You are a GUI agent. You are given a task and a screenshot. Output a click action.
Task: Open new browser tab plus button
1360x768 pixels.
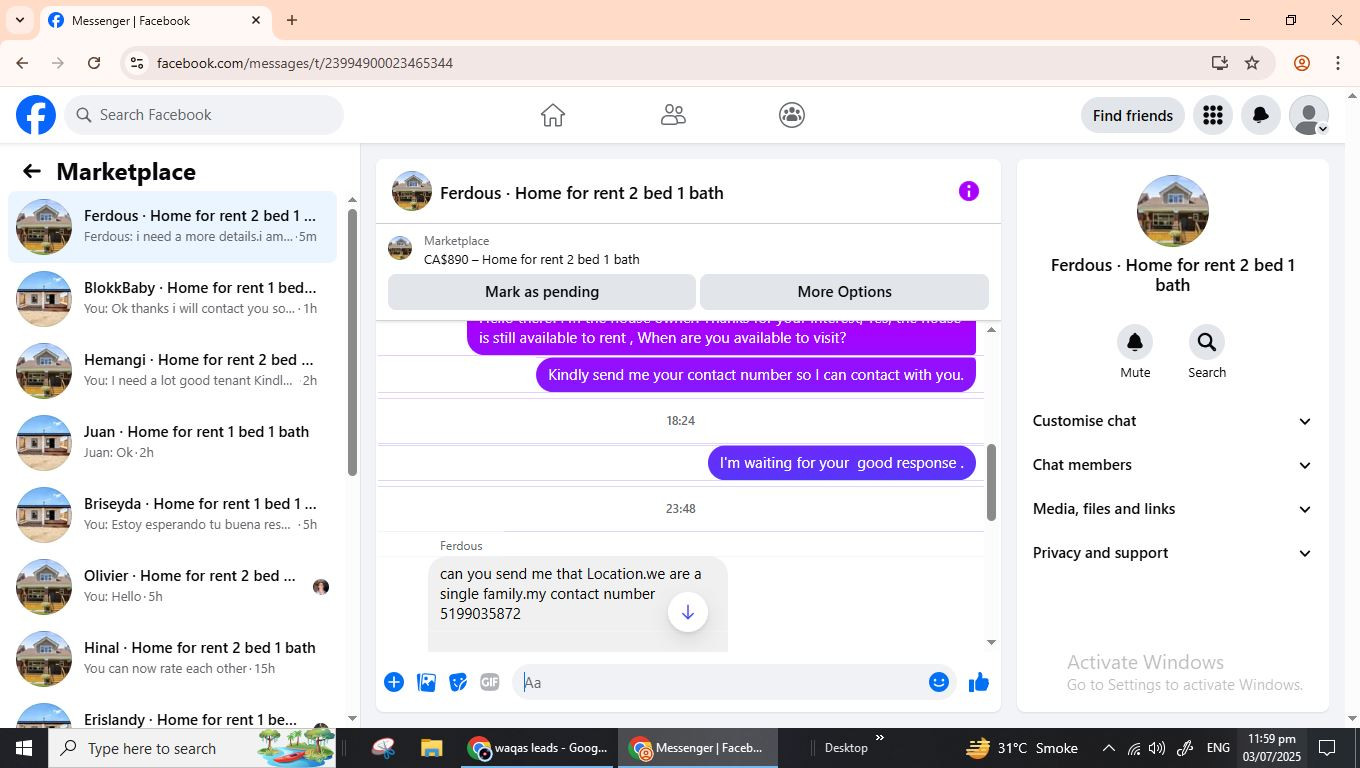point(292,20)
